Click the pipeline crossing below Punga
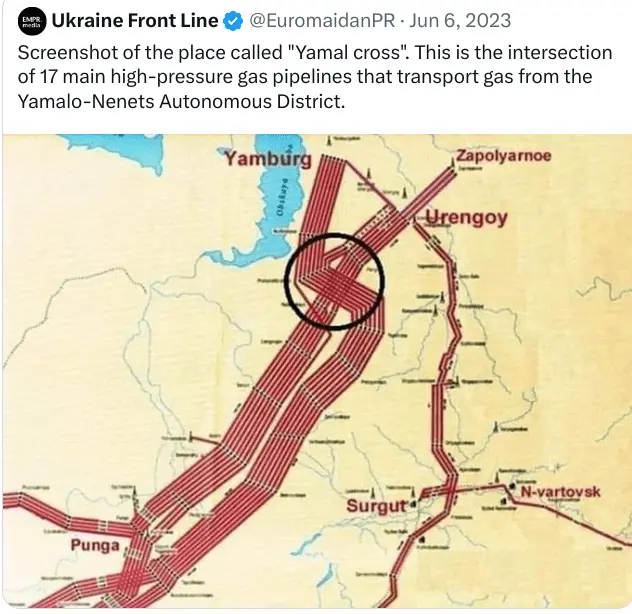The image size is (632, 614). pyautogui.click(x=131, y=581)
